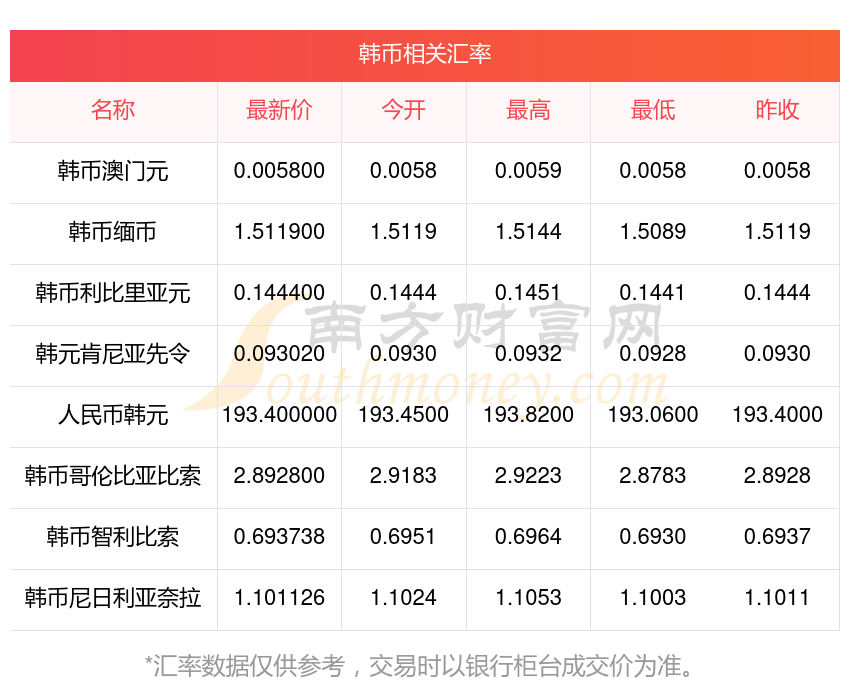Click the row name 韩币缅币
This screenshot has height=698, width=850.
pyautogui.click(x=113, y=232)
